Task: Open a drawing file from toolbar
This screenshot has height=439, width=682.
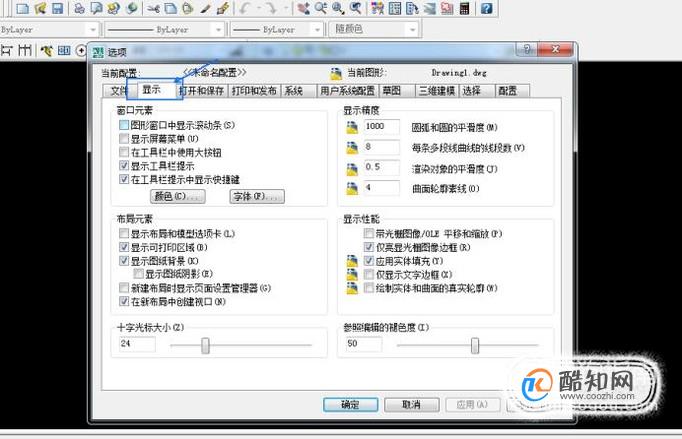Action: pyautogui.click(x=40, y=8)
